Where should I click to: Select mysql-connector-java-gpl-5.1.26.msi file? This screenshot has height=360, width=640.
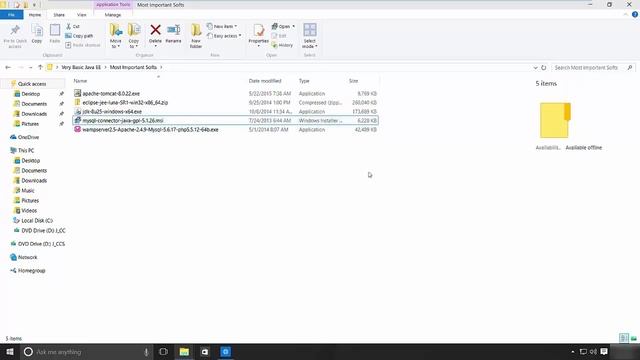click(225, 120)
